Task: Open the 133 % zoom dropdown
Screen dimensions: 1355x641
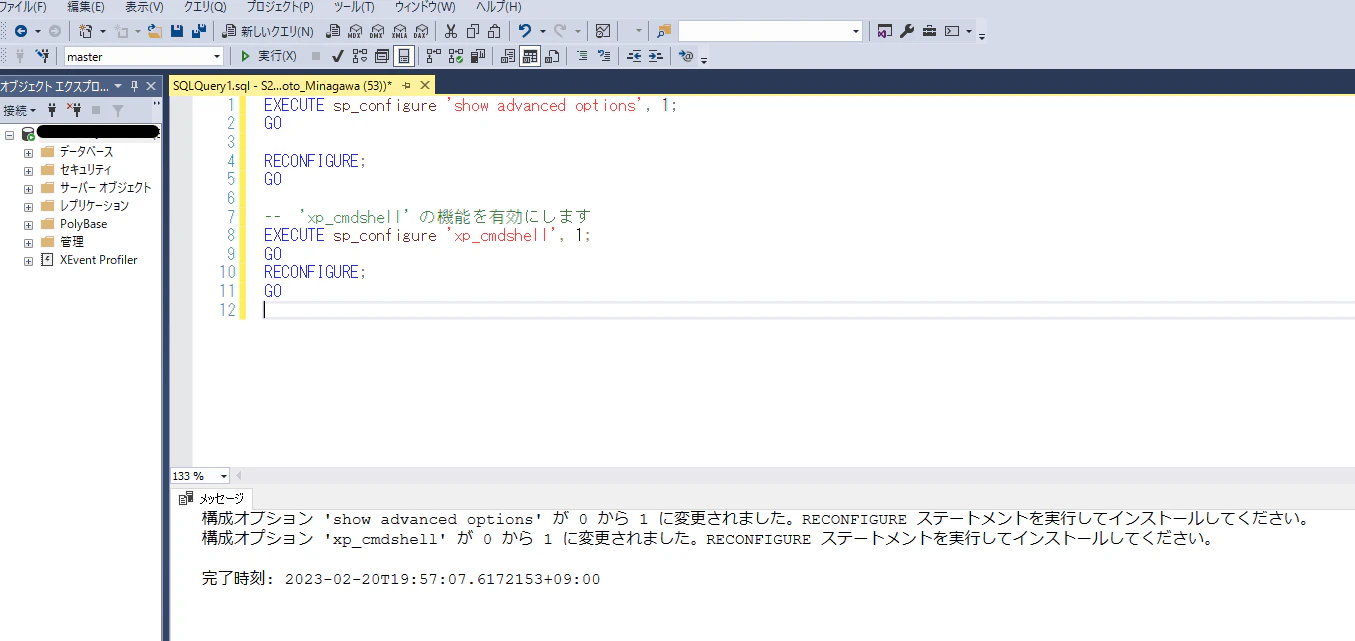Action: click(224, 476)
